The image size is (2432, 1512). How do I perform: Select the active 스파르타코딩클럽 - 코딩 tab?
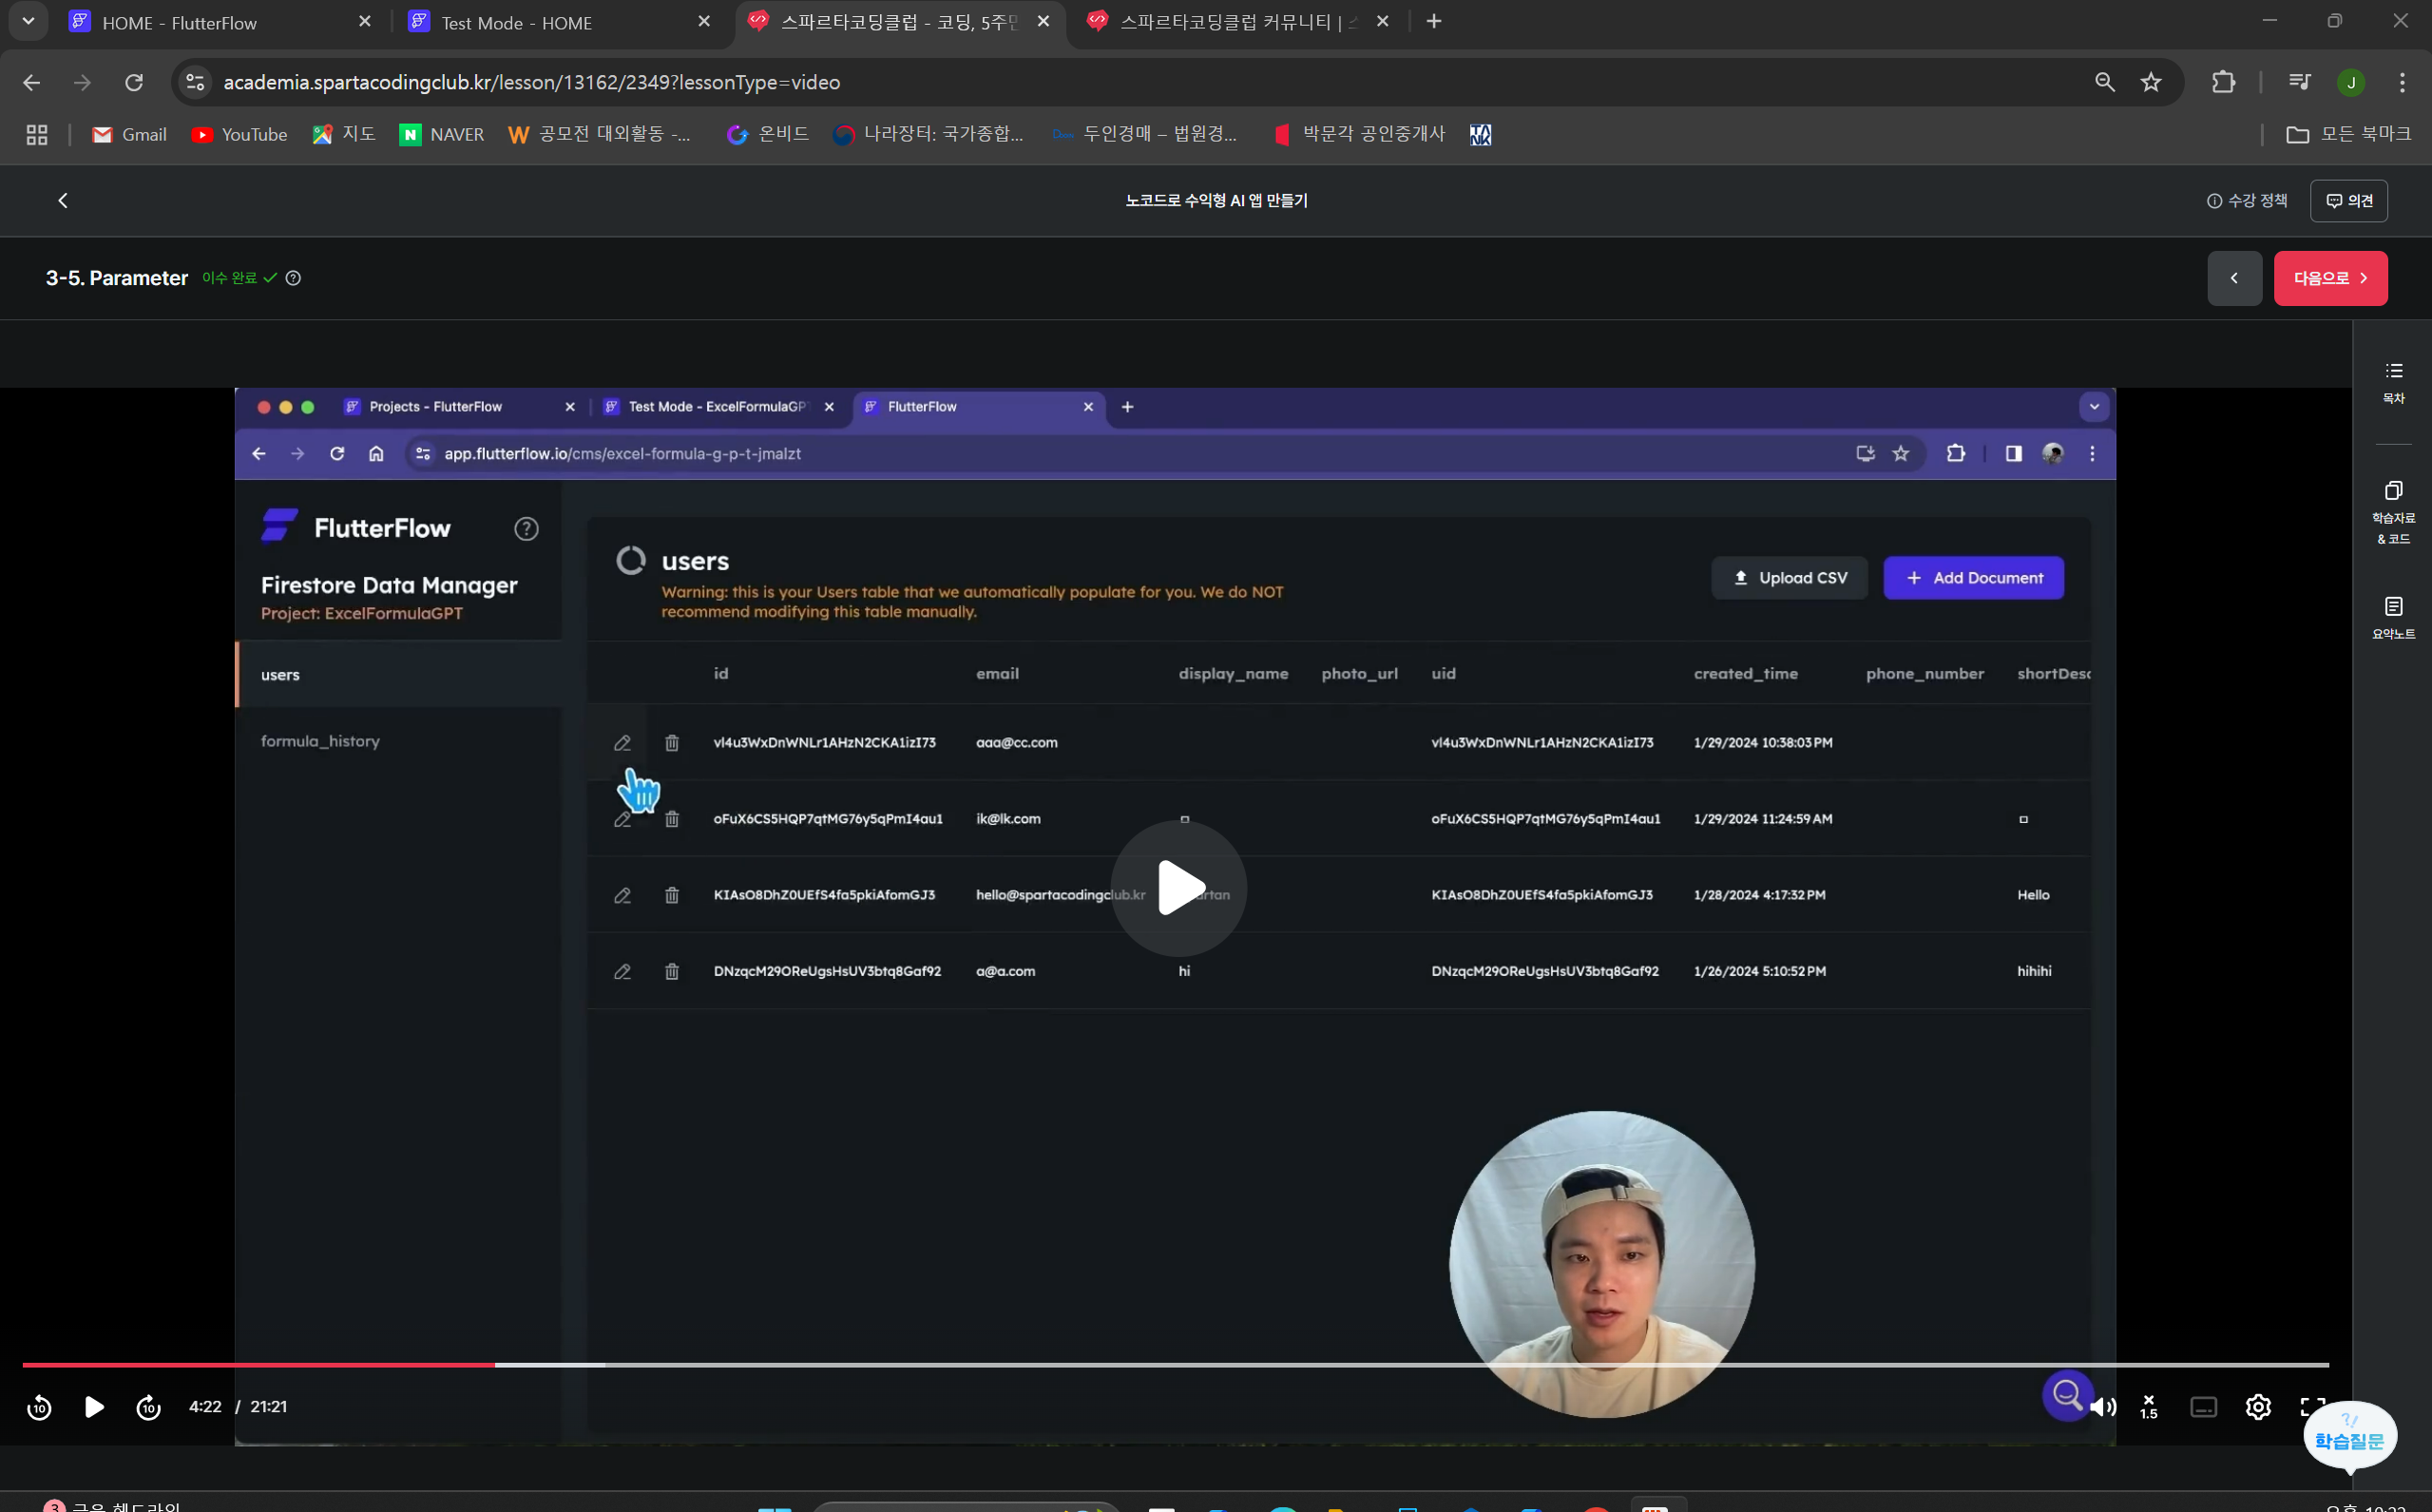(899, 22)
